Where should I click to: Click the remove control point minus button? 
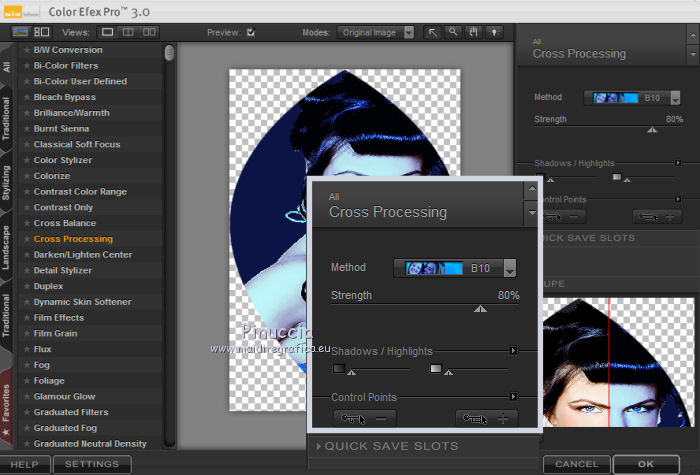(x=366, y=419)
